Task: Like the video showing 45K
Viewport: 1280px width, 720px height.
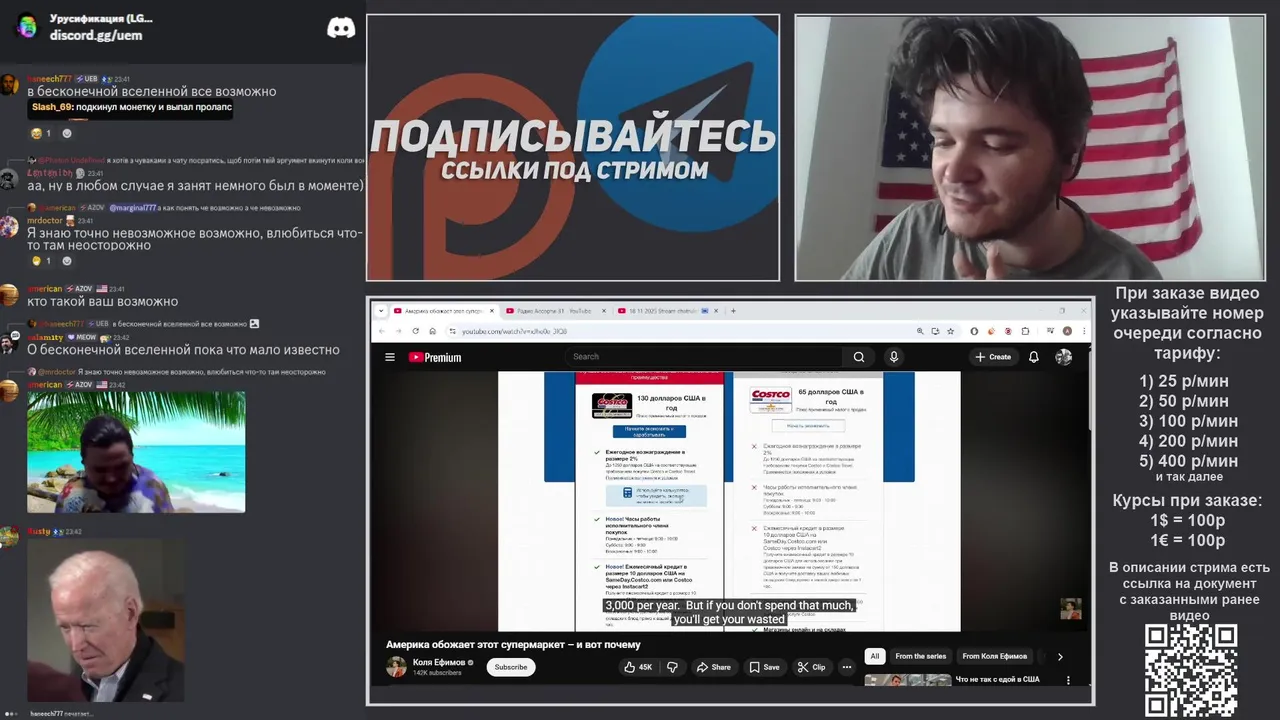Action: point(638,667)
